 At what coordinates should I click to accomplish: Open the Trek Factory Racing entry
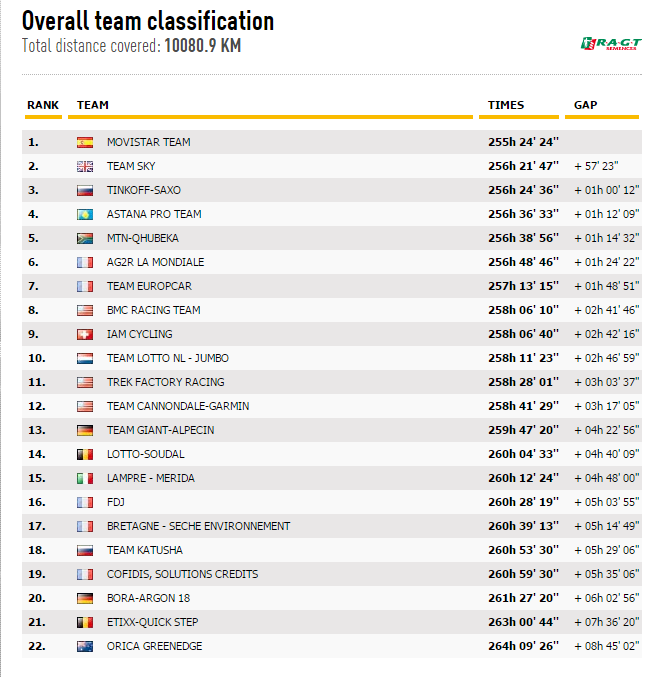[x=165, y=382]
